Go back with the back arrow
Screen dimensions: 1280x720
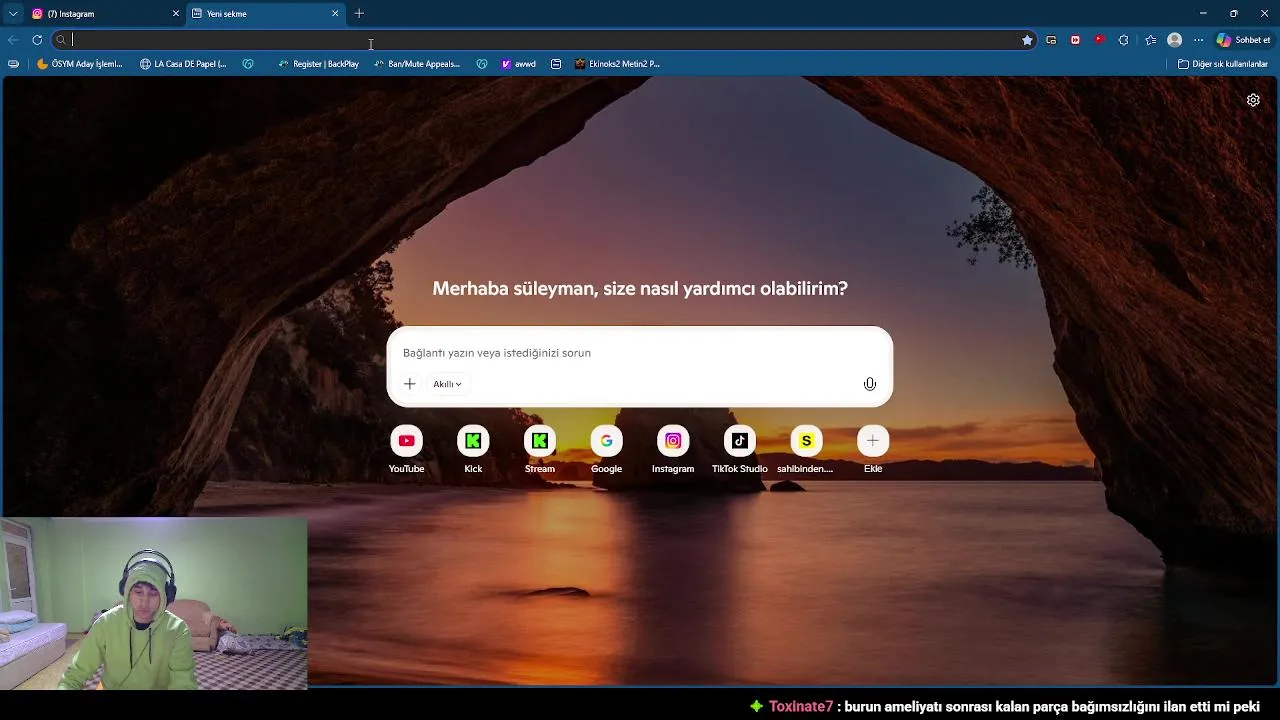click(13, 40)
